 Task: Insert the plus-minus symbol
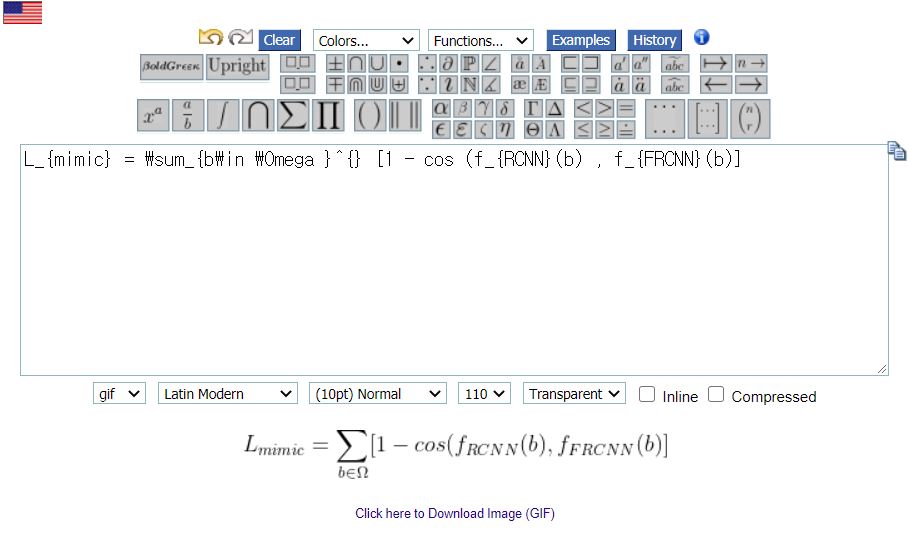pos(335,63)
